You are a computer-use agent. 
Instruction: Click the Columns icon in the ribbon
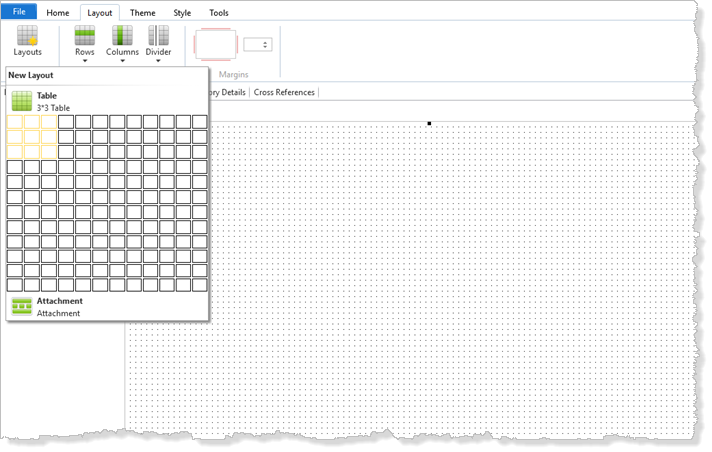[x=122, y=35]
